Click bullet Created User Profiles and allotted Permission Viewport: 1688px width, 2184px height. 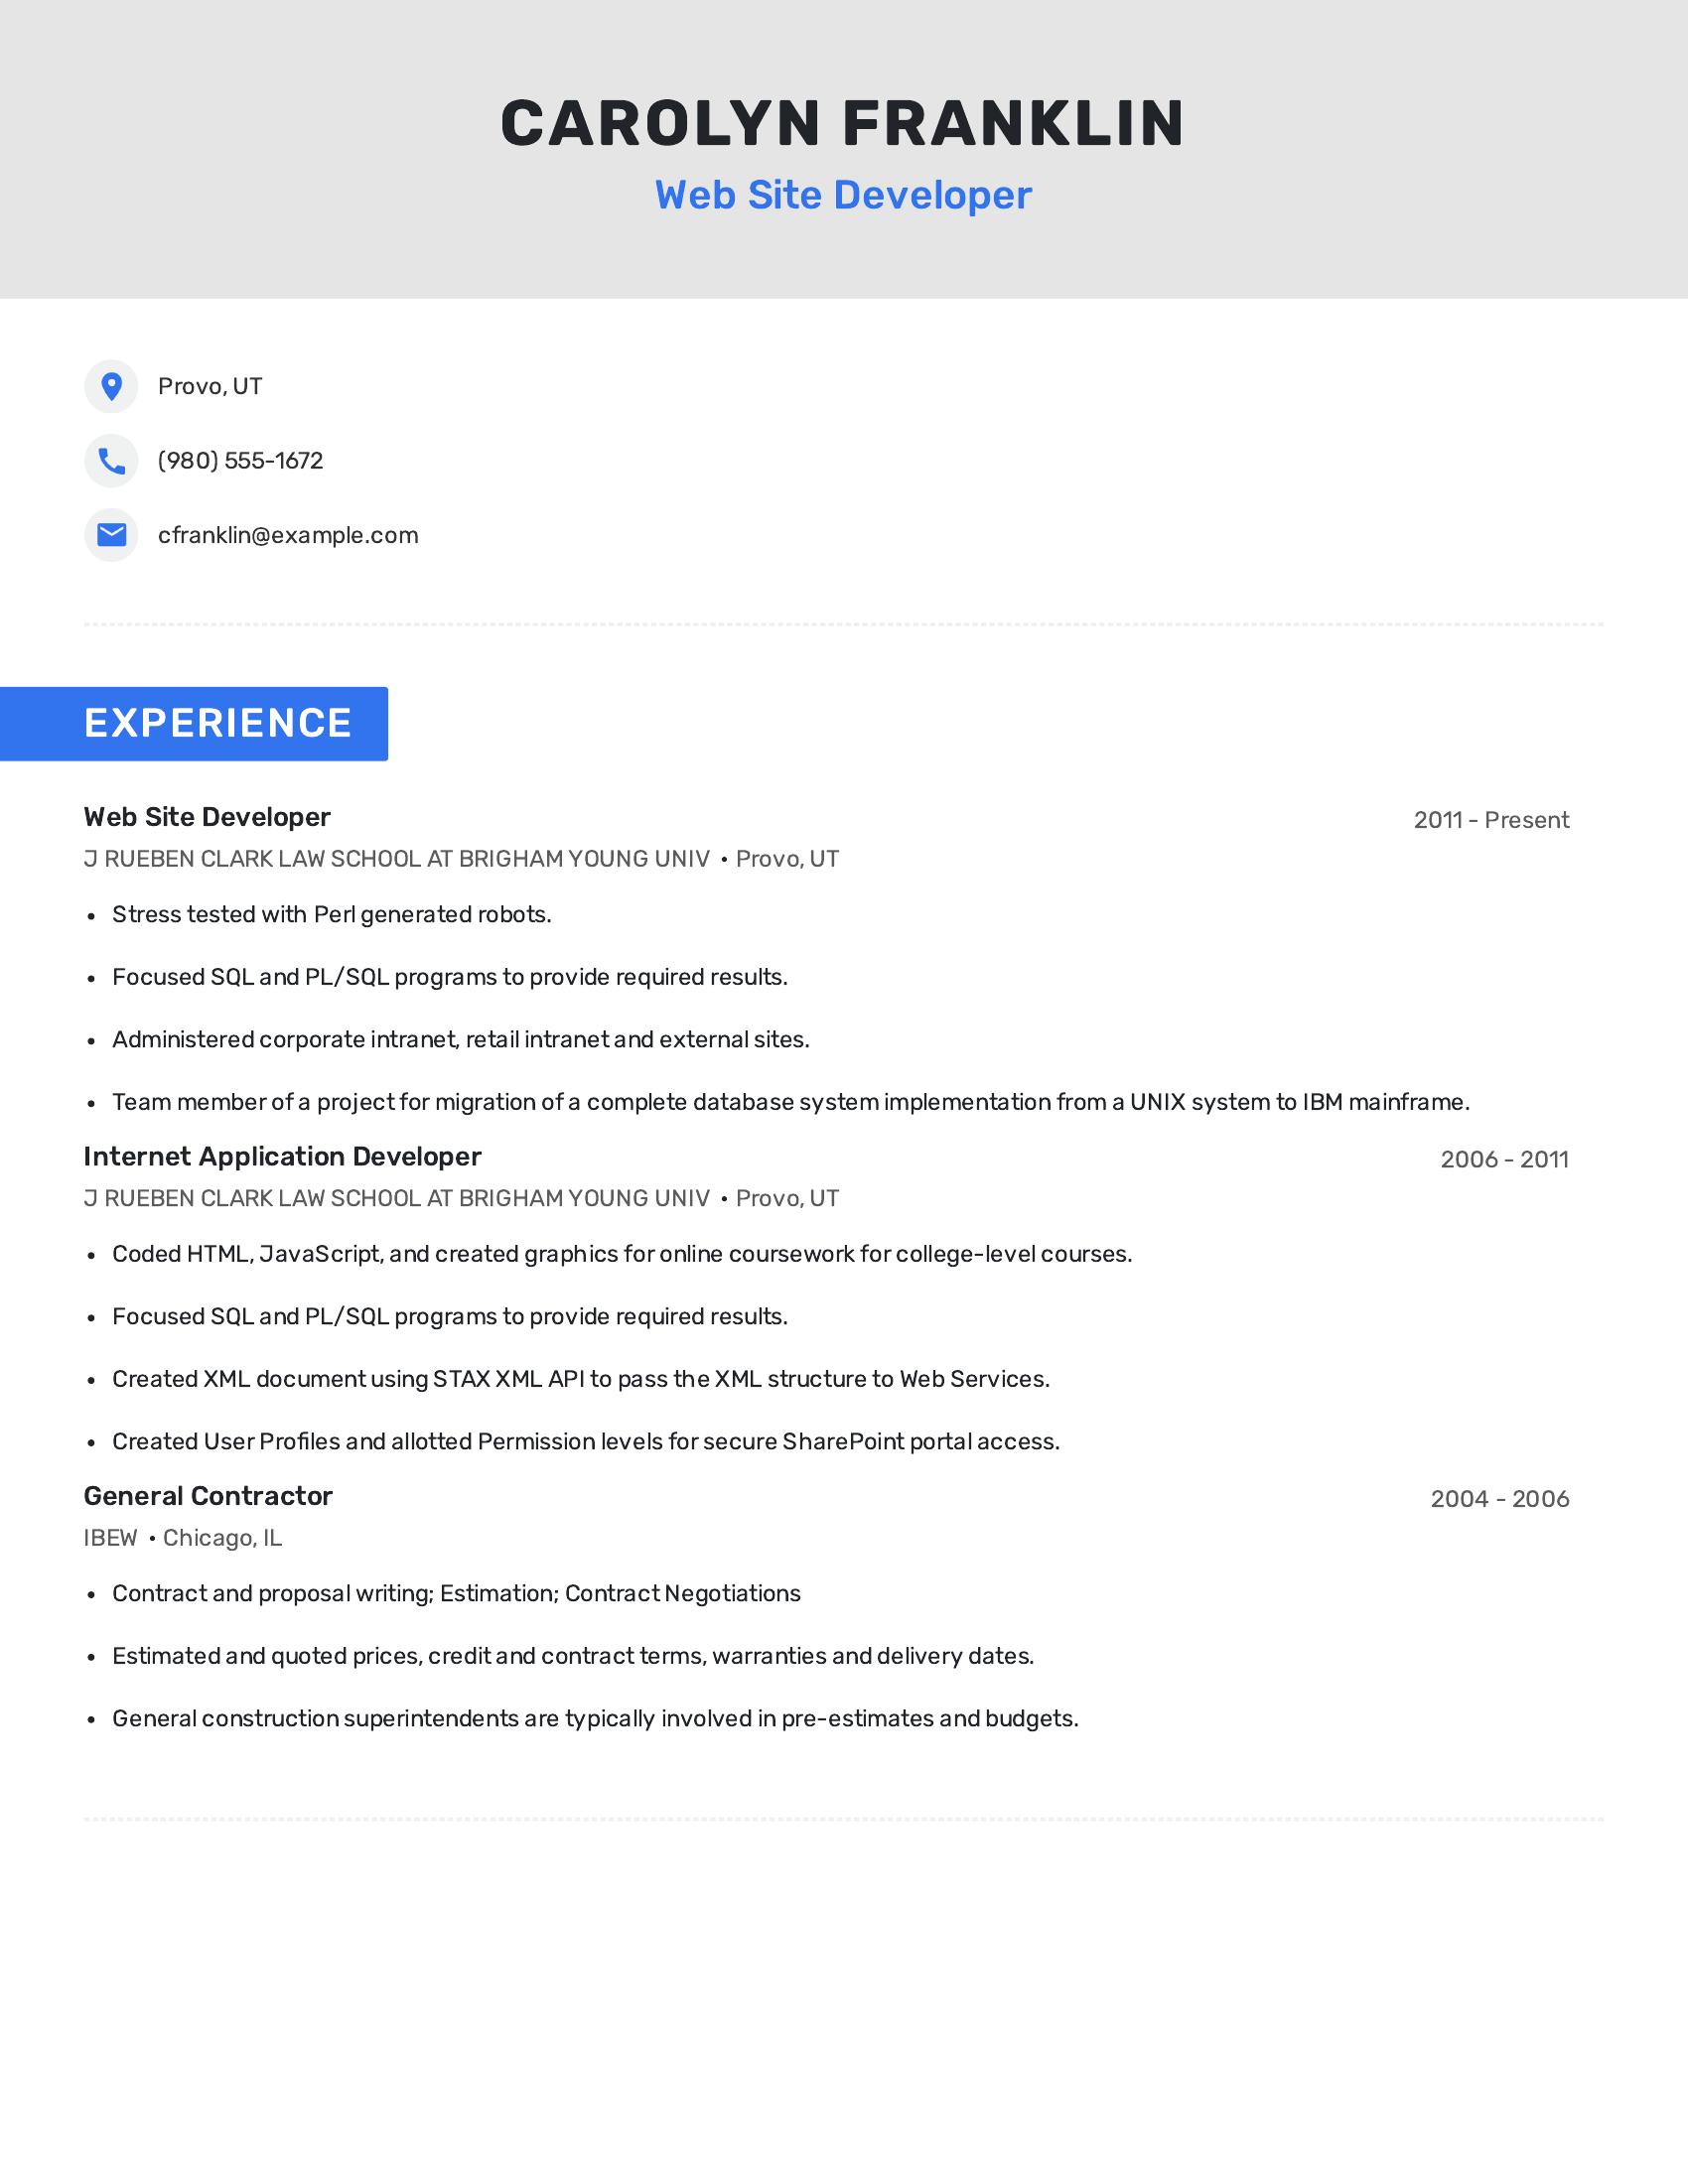pyautogui.click(x=586, y=1442)
